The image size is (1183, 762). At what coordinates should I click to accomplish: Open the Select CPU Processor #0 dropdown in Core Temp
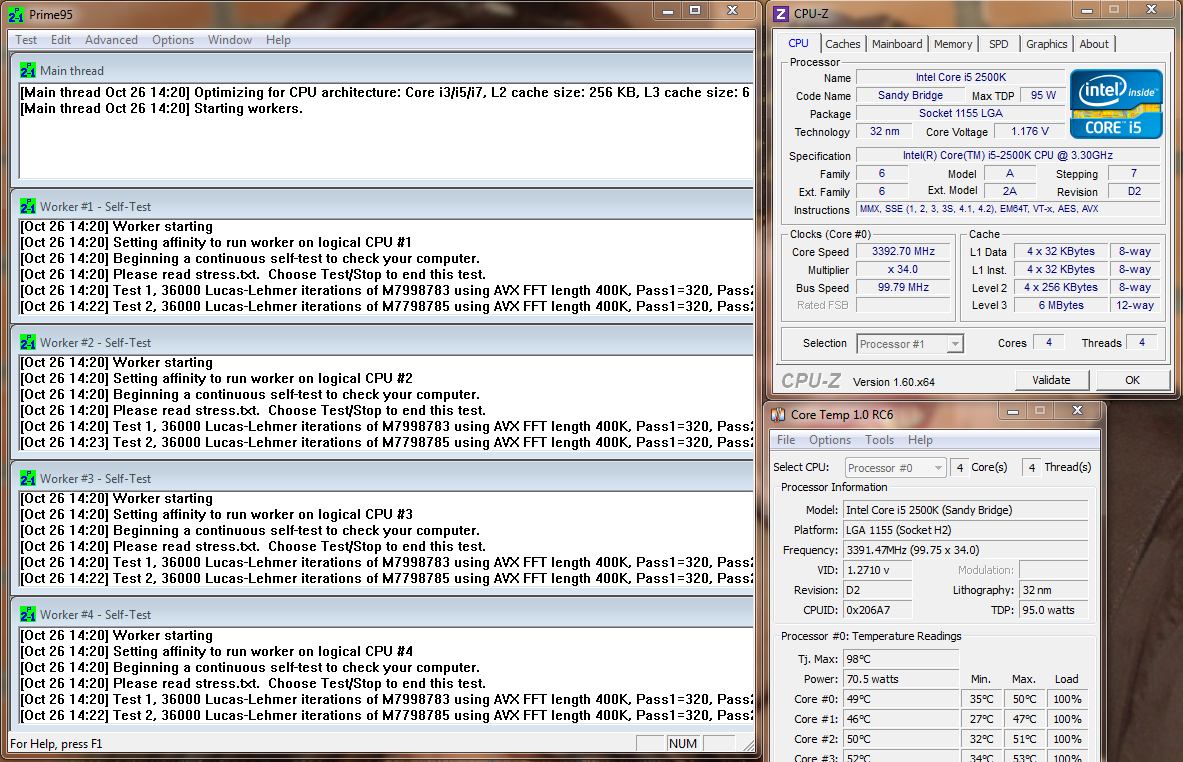895,468
